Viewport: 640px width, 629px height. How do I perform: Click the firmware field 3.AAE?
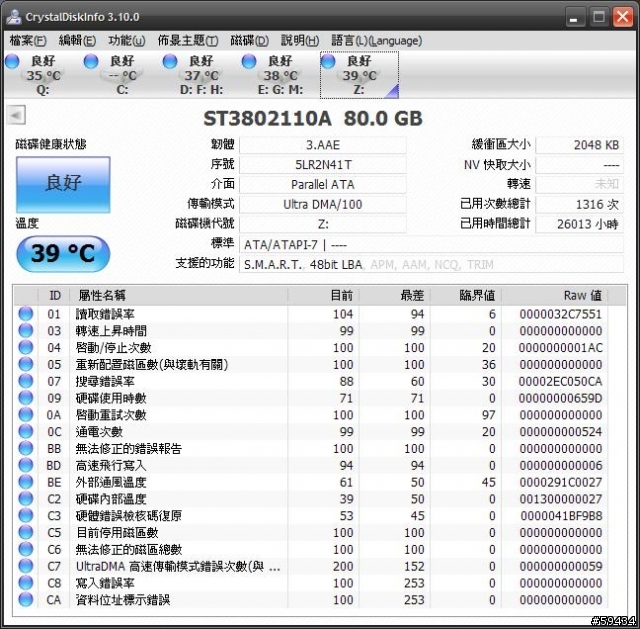coord(322,145)
